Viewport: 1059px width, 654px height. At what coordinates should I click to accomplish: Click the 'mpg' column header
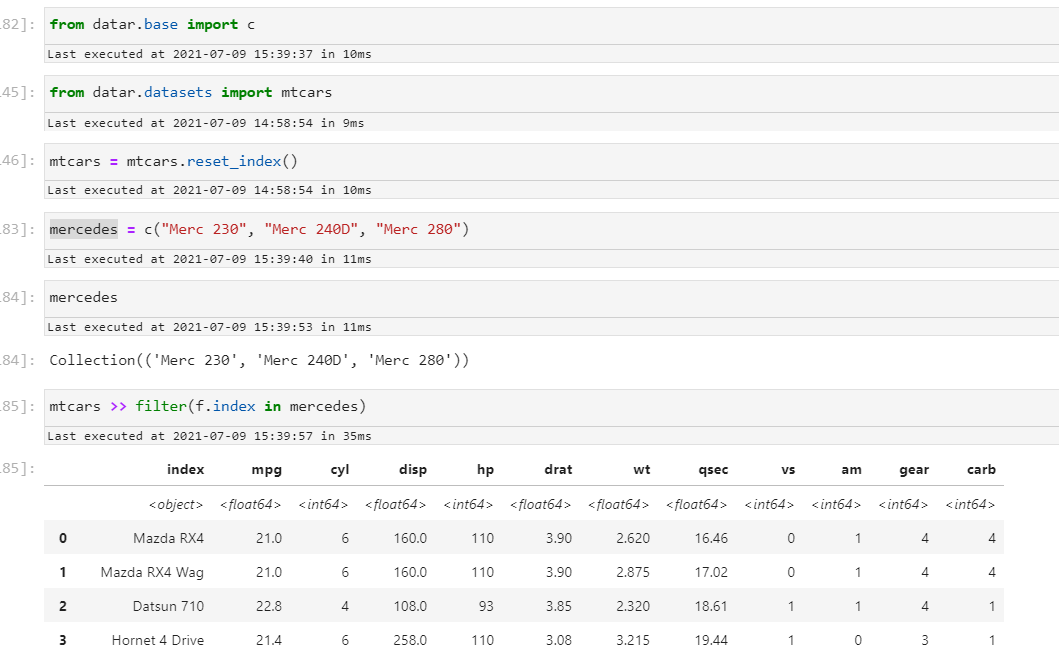(x=266, y=470)
